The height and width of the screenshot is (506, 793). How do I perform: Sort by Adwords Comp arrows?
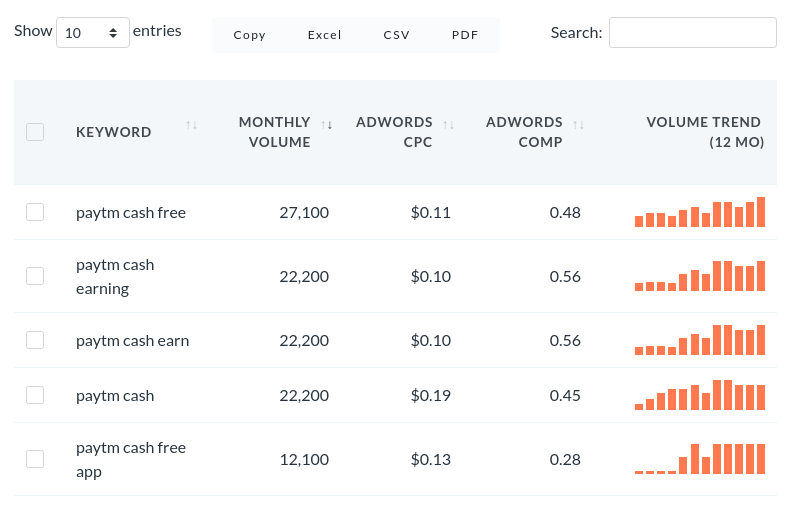coord(579,125)
